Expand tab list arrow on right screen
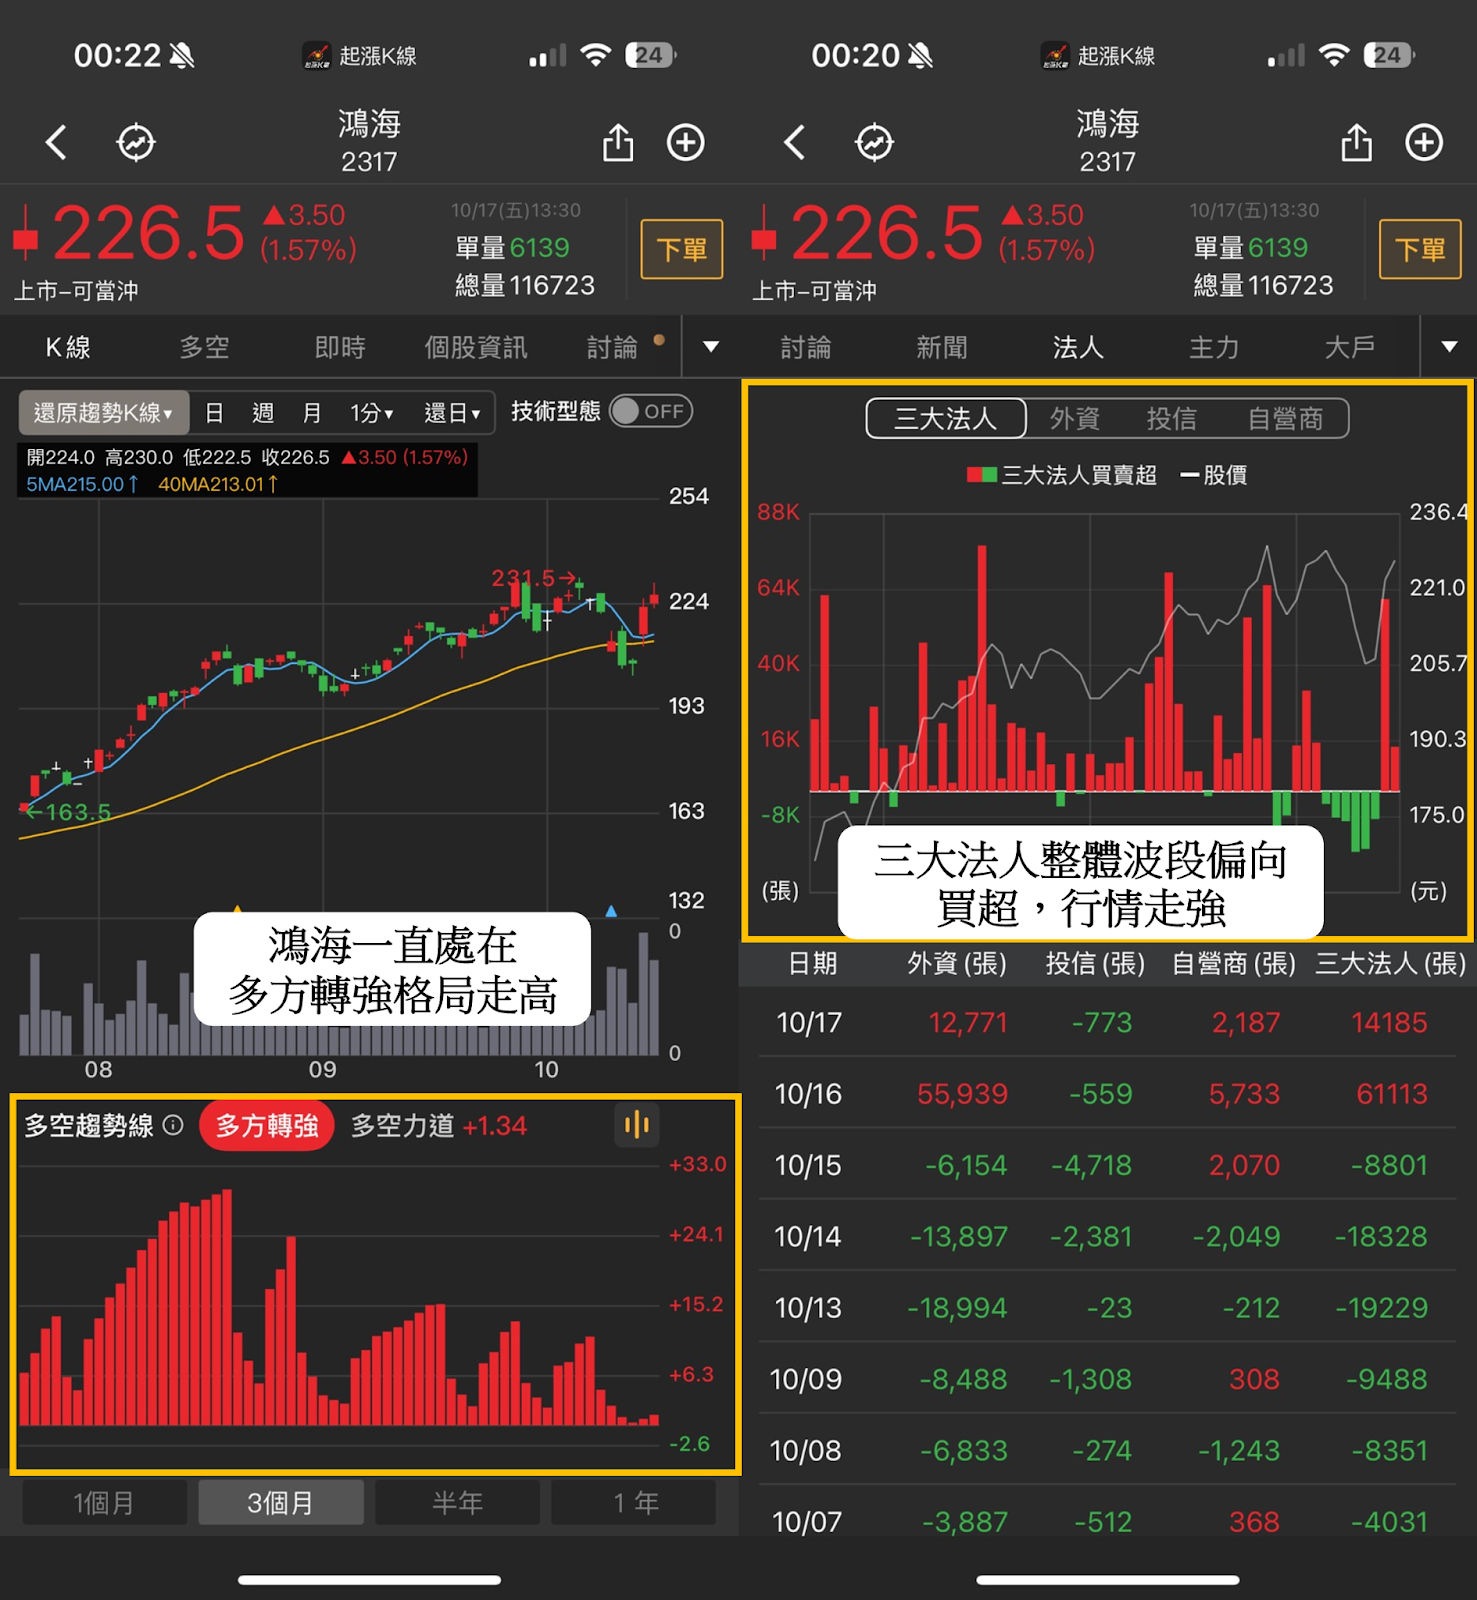This screenshot has width=1477, height=1600. point(1449,347)
